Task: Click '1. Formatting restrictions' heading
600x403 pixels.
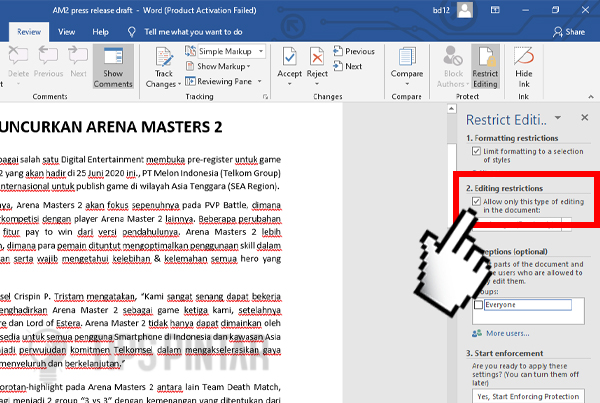Action: point(512,138)
